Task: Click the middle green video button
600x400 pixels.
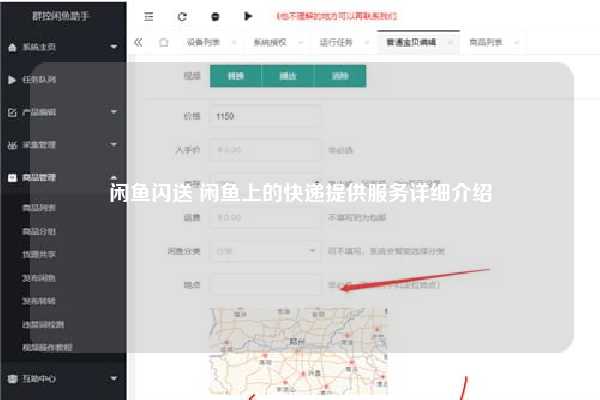Action: (288, 76)
